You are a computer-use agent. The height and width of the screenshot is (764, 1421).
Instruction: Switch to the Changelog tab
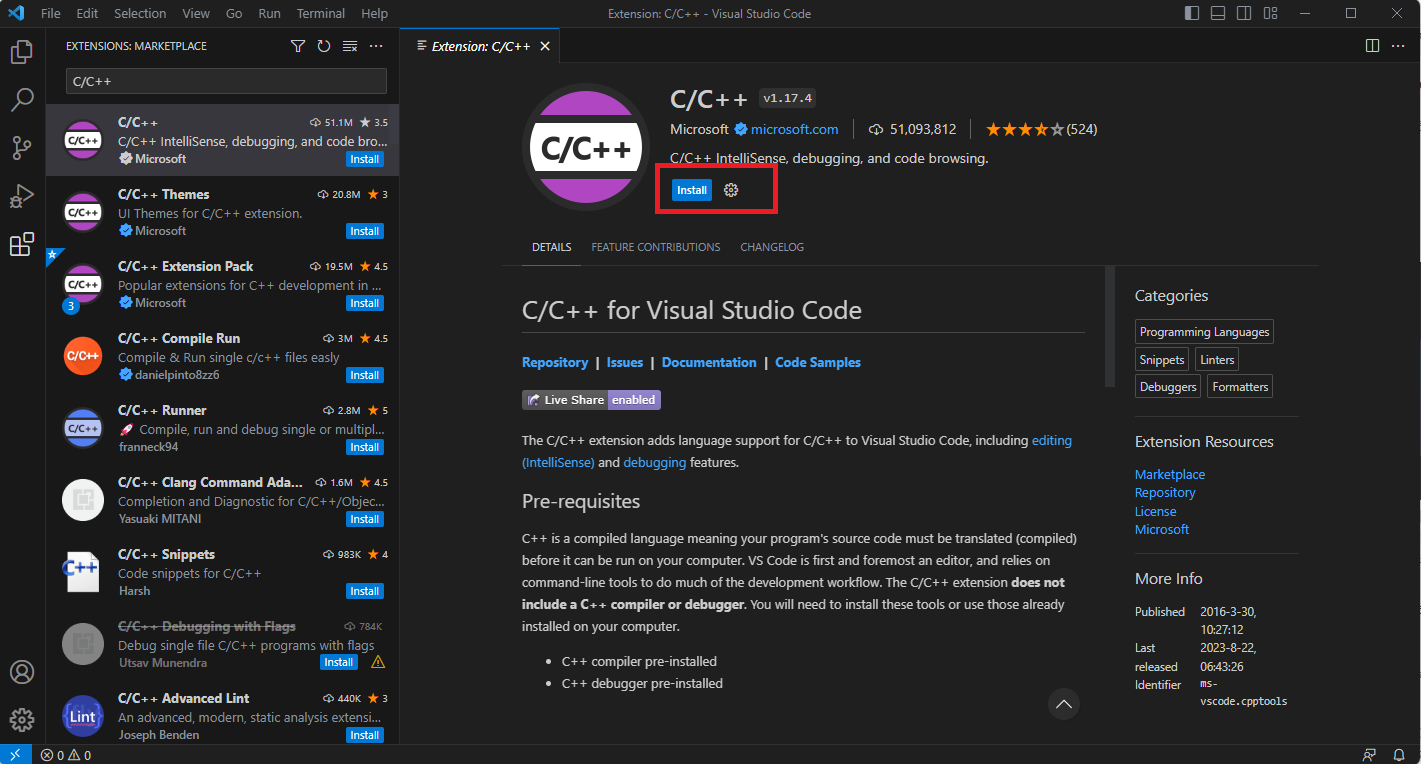click(x=772, y=247)
